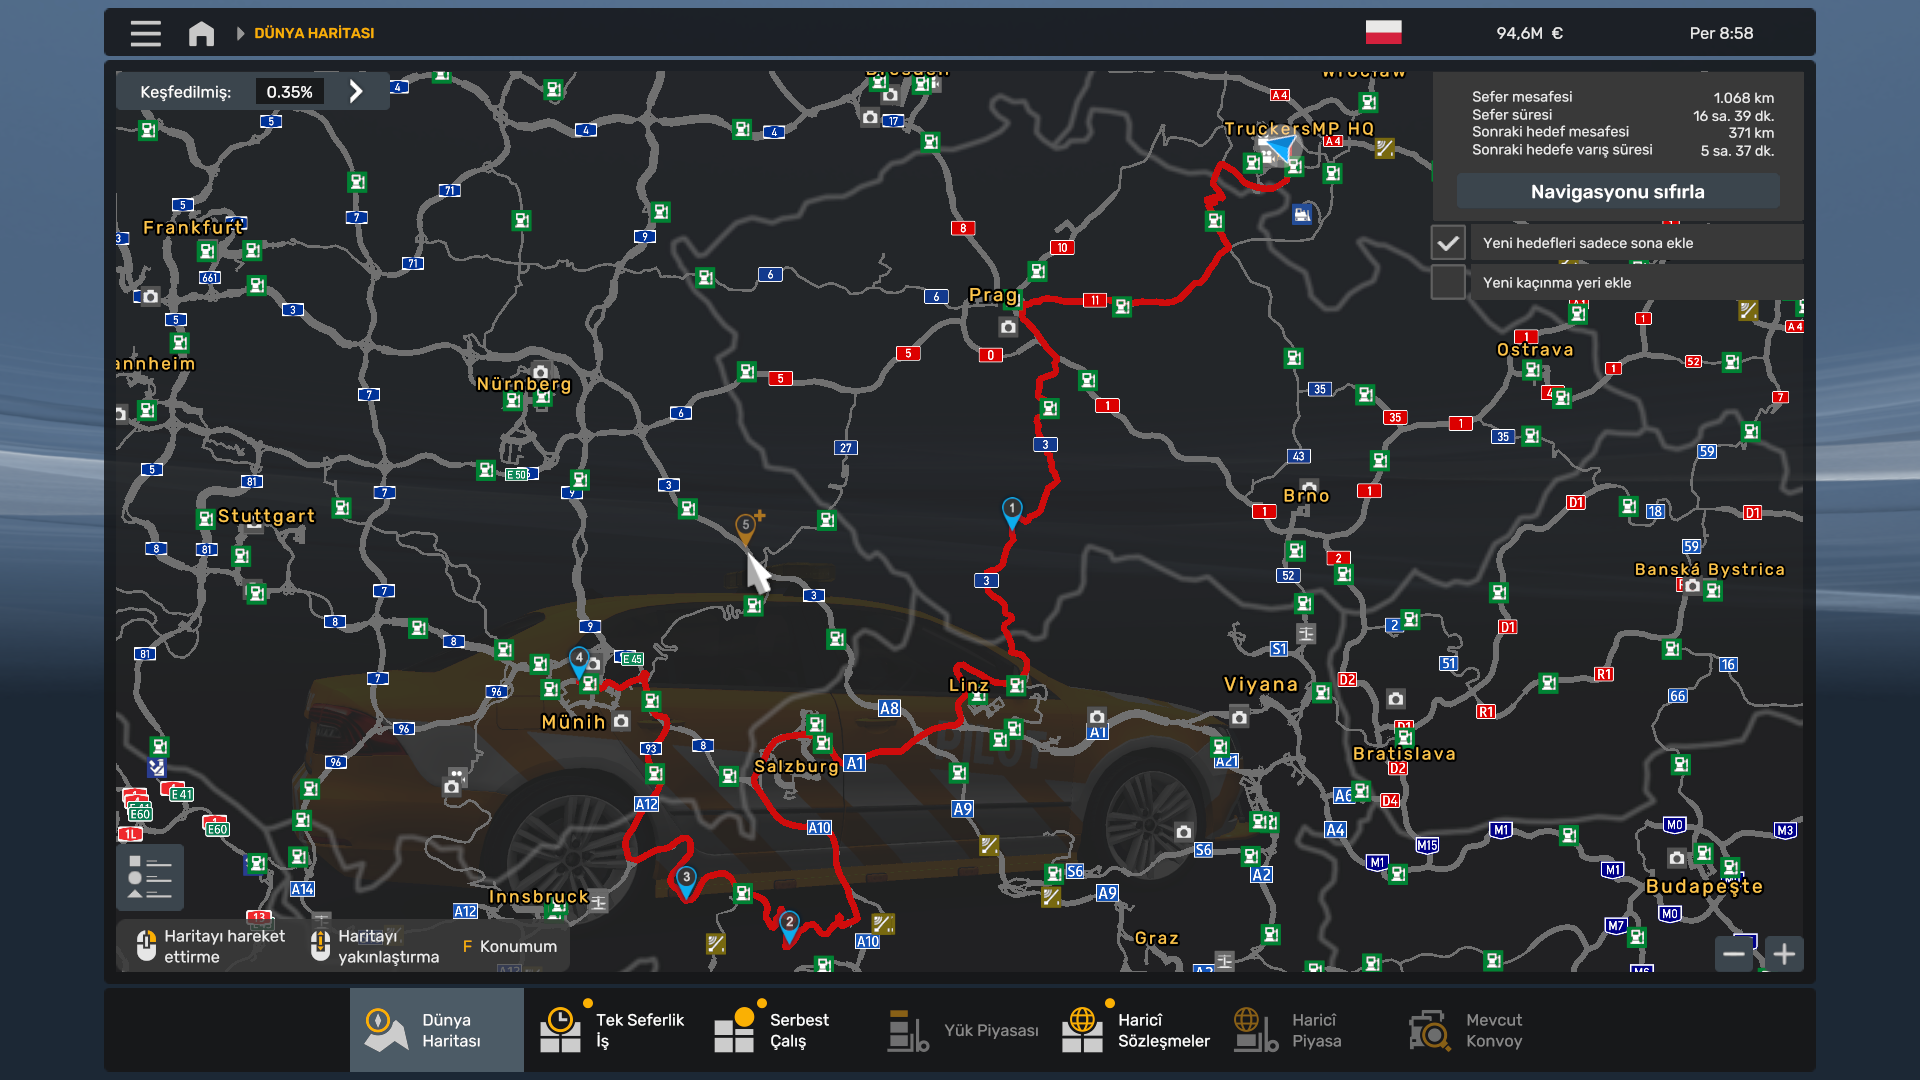Click the Polish flag icon
Screen dimensions: 1920x1080
1383,33
